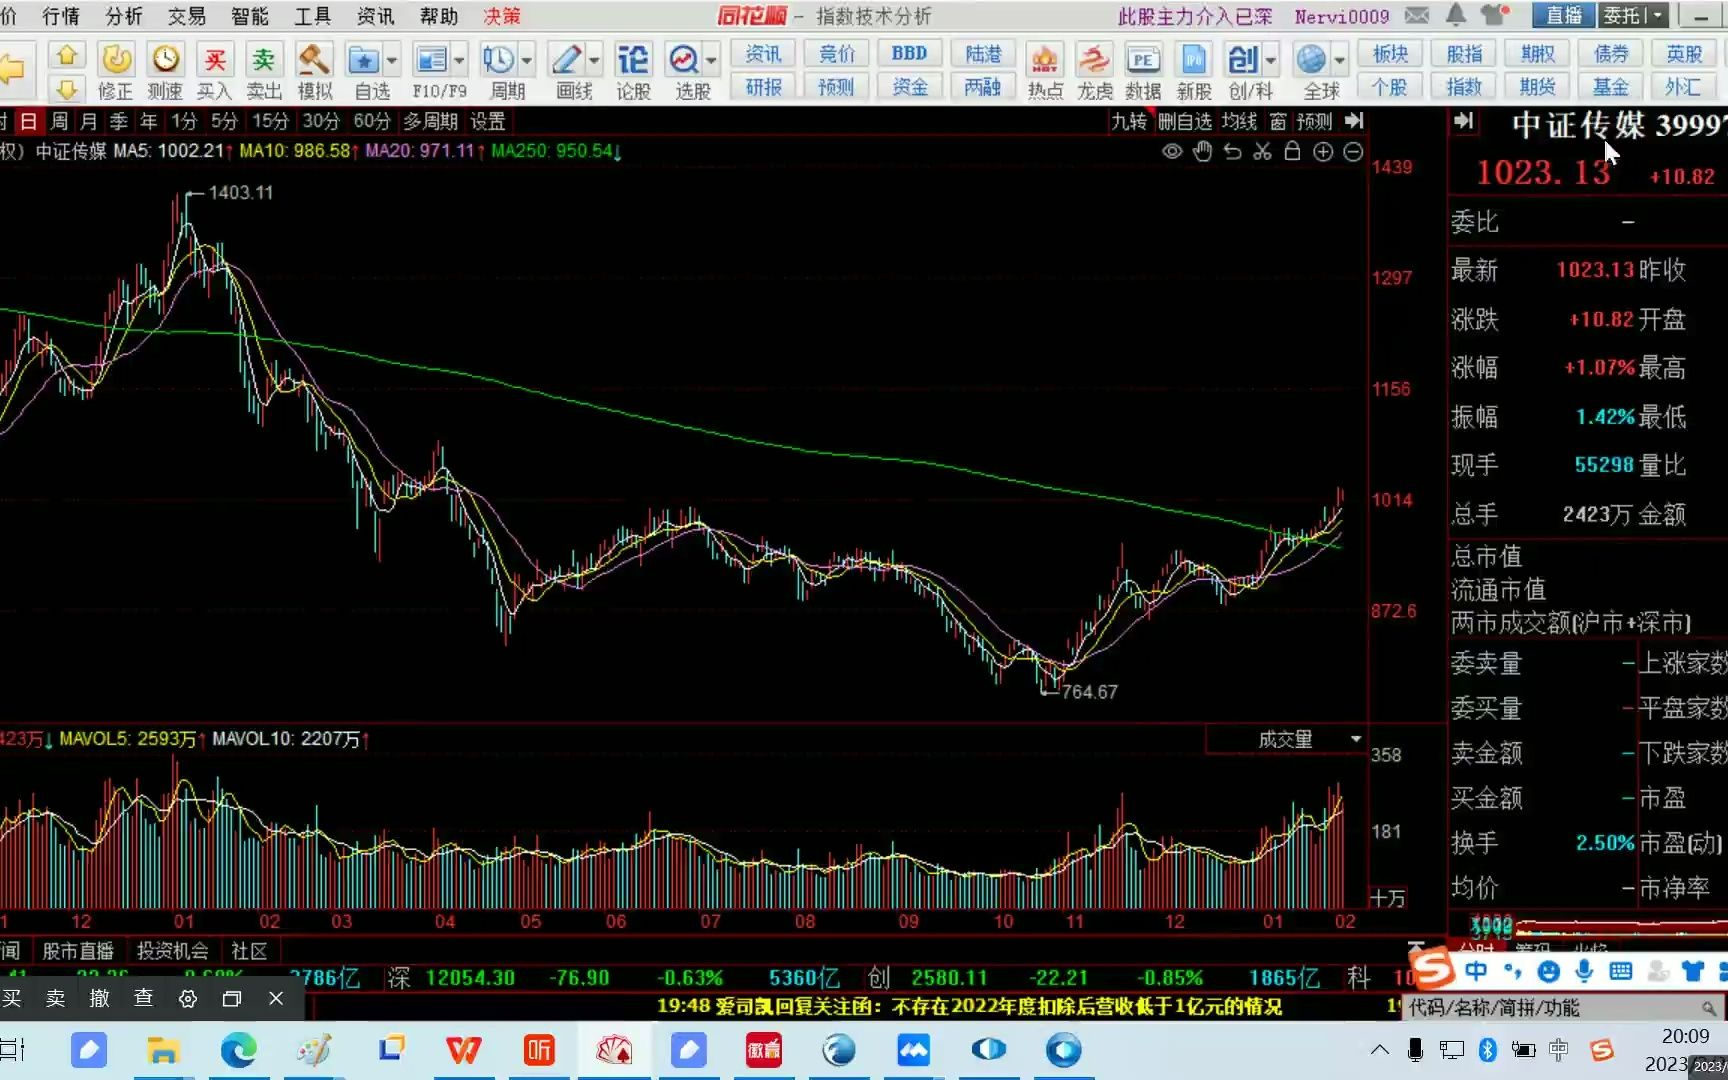This screenshot has width=1728, height=1080.
Task: Open the 分析 menu
Action: coord(124,15)
